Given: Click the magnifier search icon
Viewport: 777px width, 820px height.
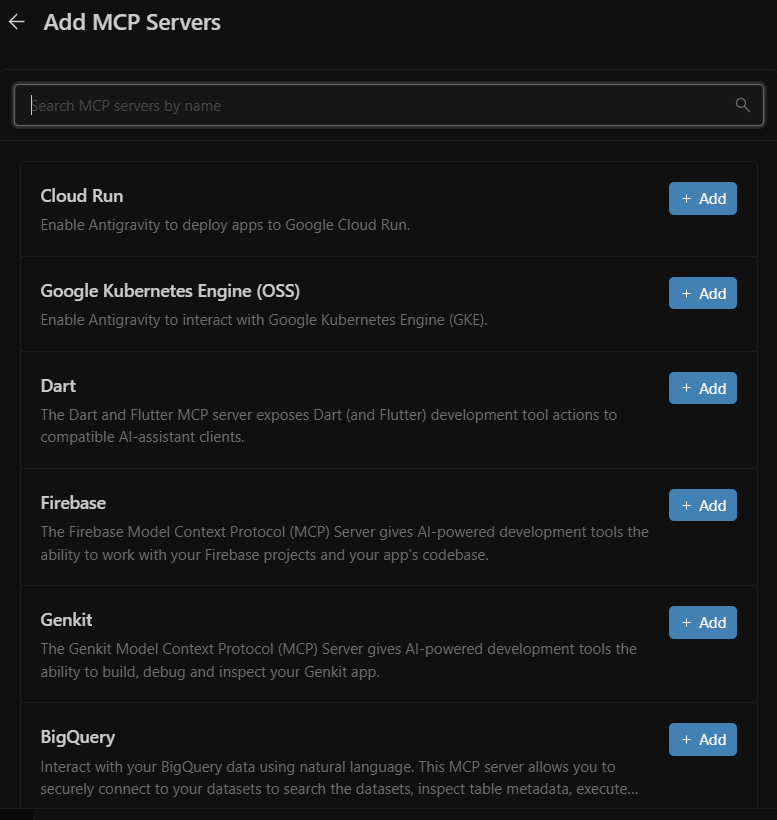Looking at the screenshot, I should coord(742,105).
